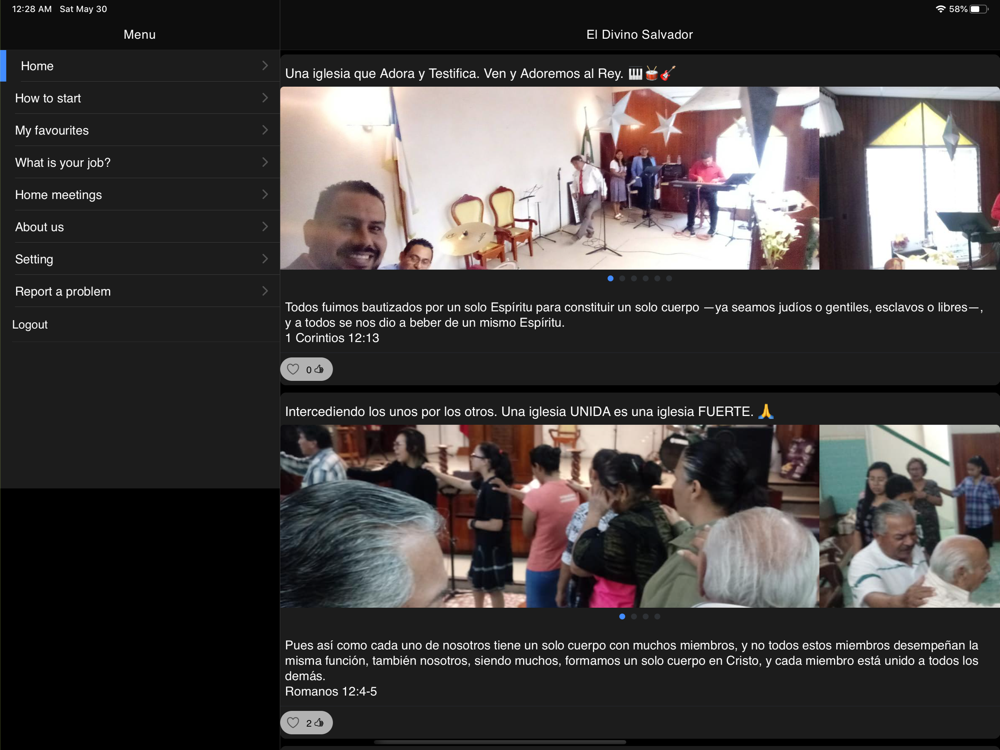Open the elderly men embracing photo
Image resolution: width=1000 pixels, height=750 pixels.
pos(910,516)
